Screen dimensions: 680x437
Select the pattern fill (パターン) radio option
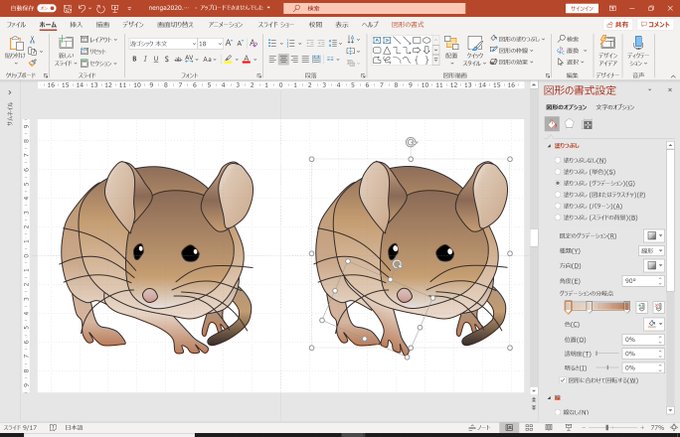tap(557, 206)
